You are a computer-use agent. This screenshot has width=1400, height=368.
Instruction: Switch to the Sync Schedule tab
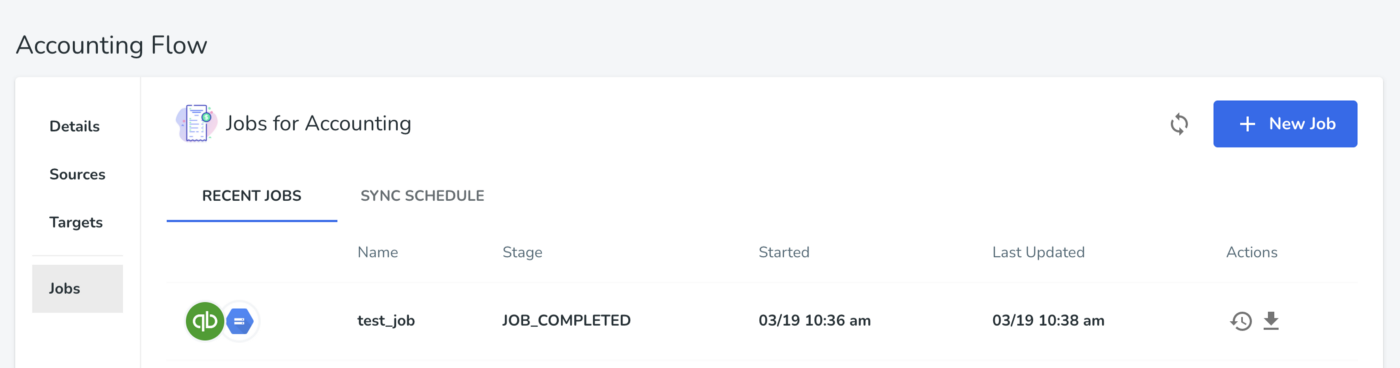tap(422, 196)
